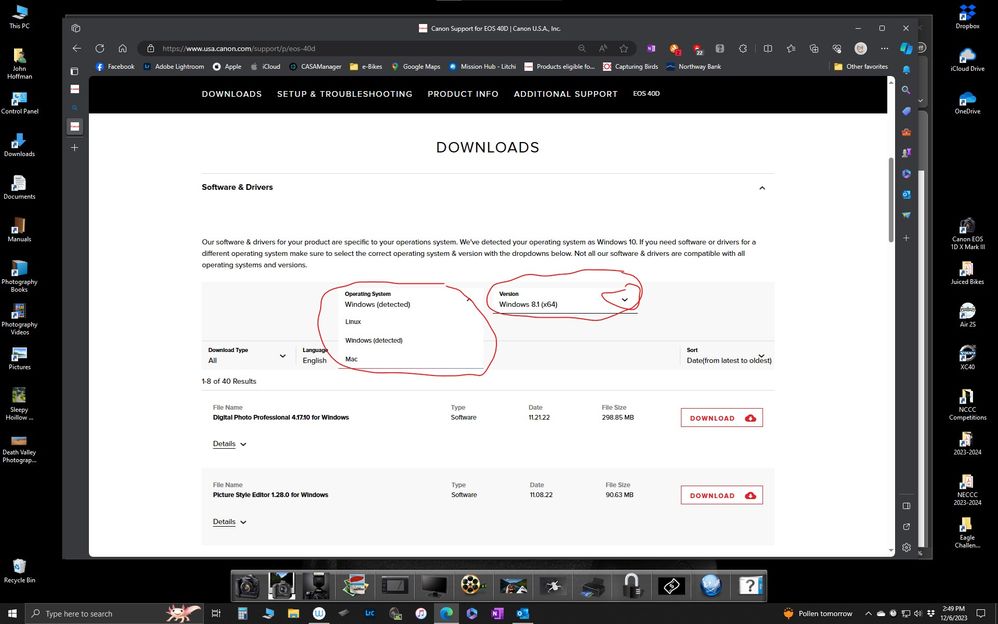Go to the Setup & Troubleshooting tab
Viewport: 998px width, 624px height.
click(344, 94)
